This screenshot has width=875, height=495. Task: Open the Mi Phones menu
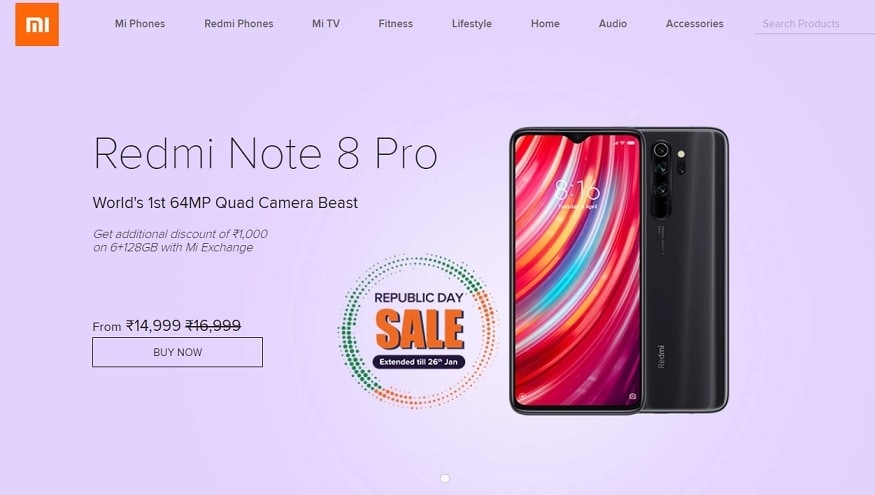140,23
